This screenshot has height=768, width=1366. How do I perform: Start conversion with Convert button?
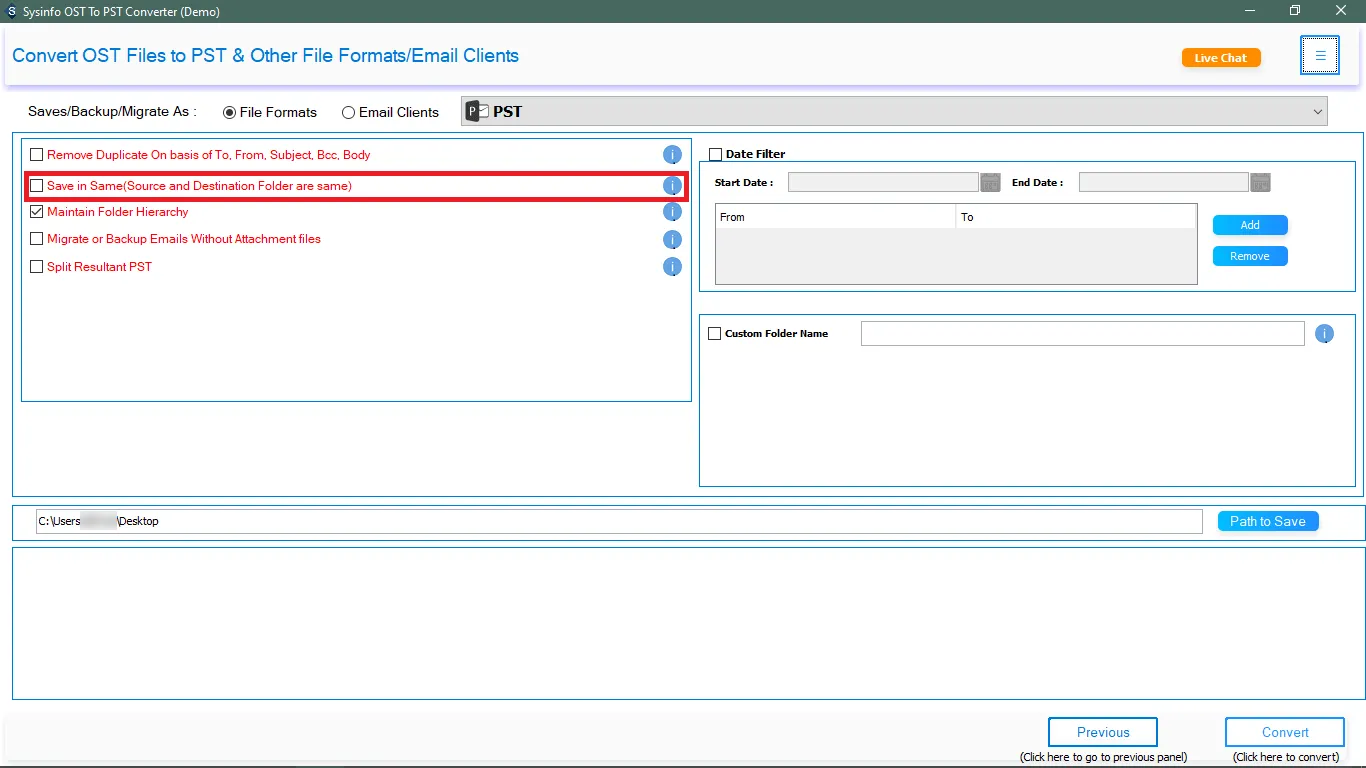pos(1285,732)
